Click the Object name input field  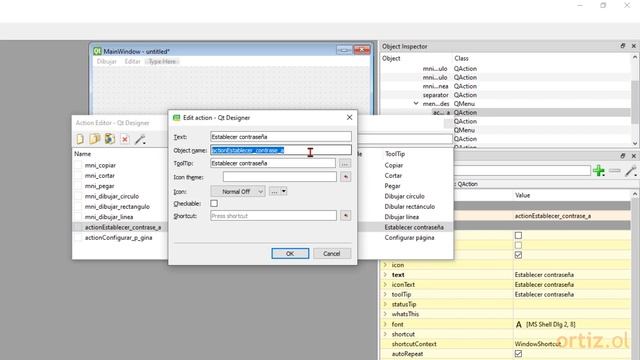pos(281,150)
